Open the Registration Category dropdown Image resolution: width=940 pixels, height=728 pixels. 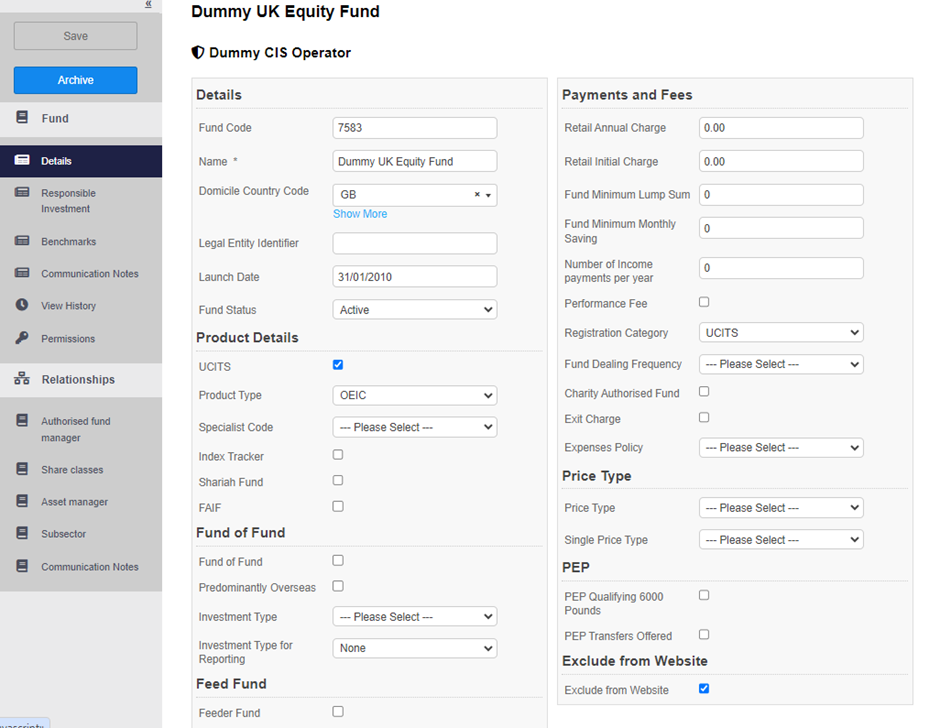click(x=780, y=333)
